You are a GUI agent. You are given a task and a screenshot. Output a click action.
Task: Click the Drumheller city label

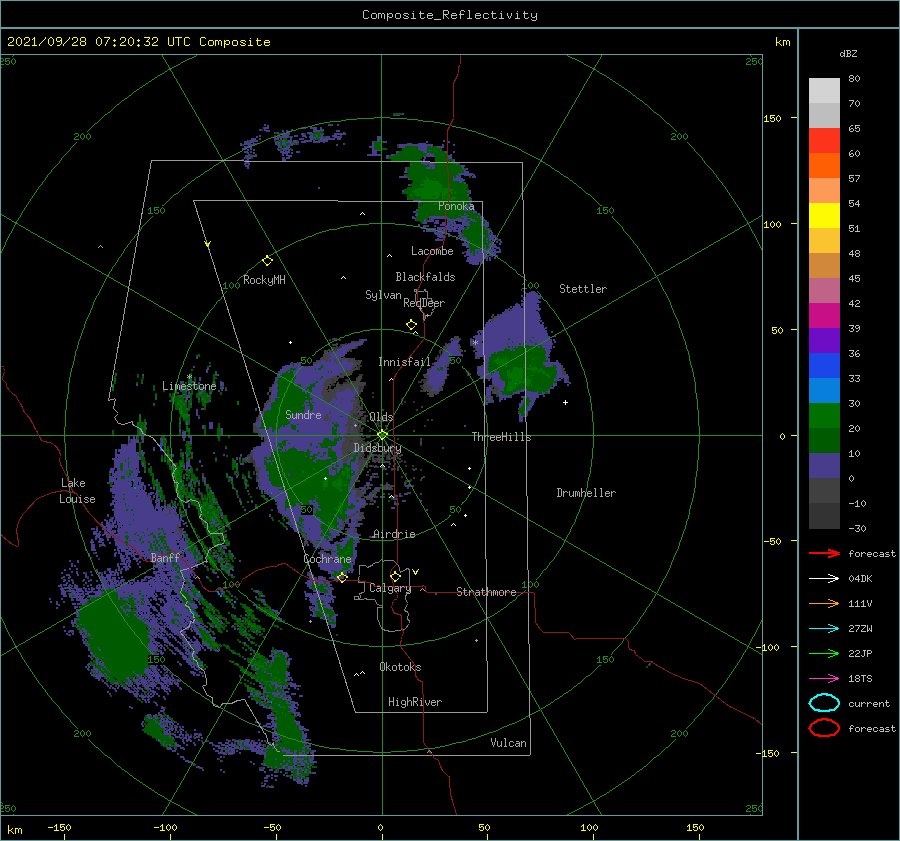[x=586, y=493]
